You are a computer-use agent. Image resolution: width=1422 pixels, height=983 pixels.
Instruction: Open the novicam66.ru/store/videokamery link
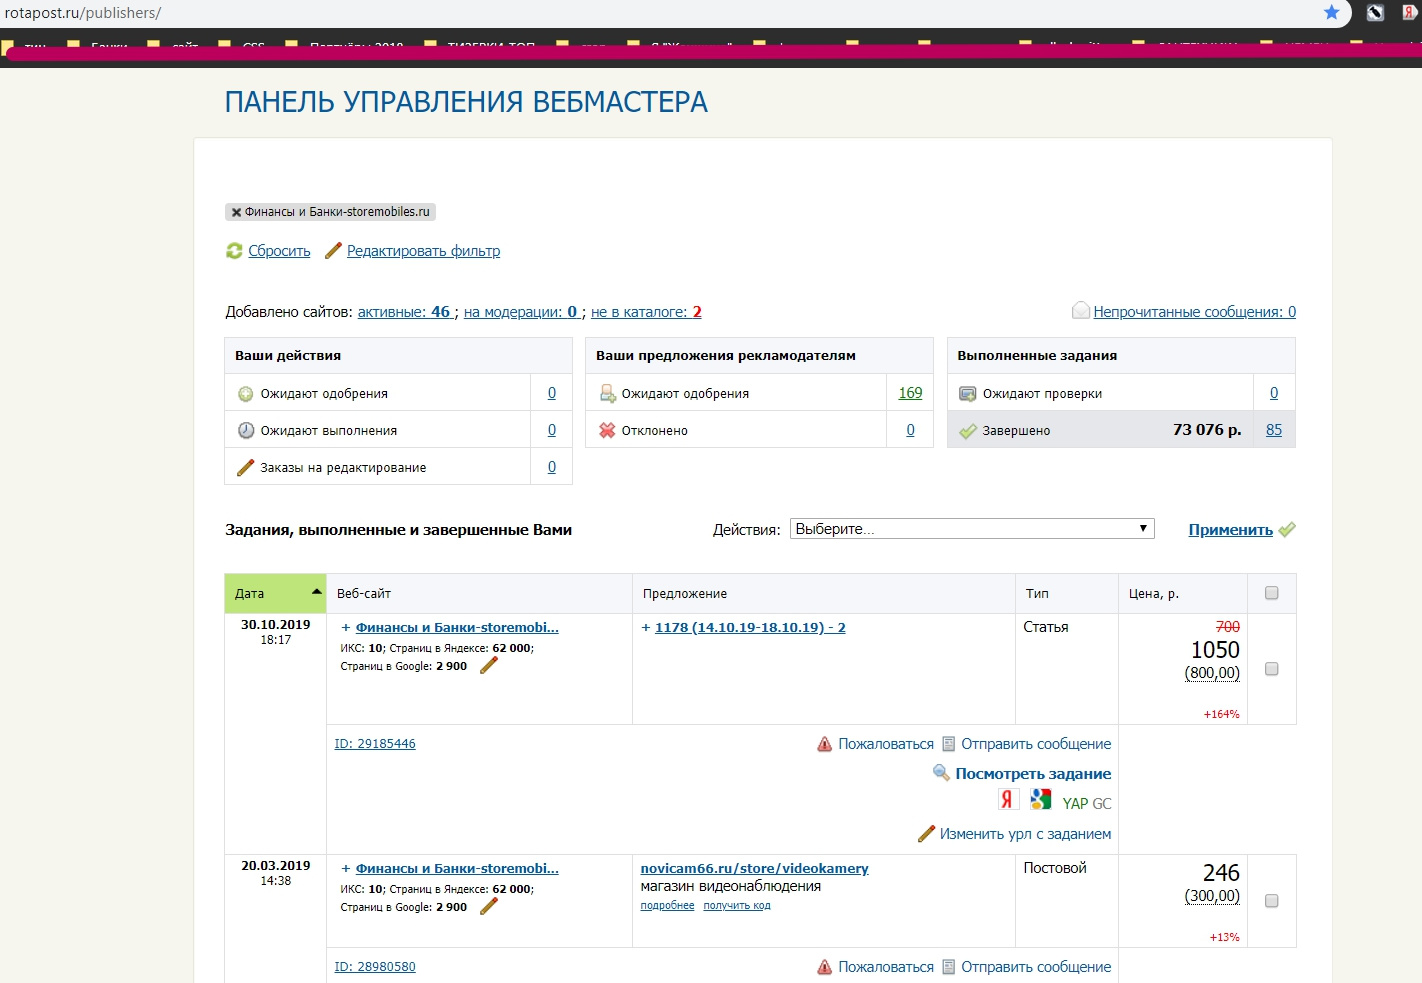pos(754,868)
